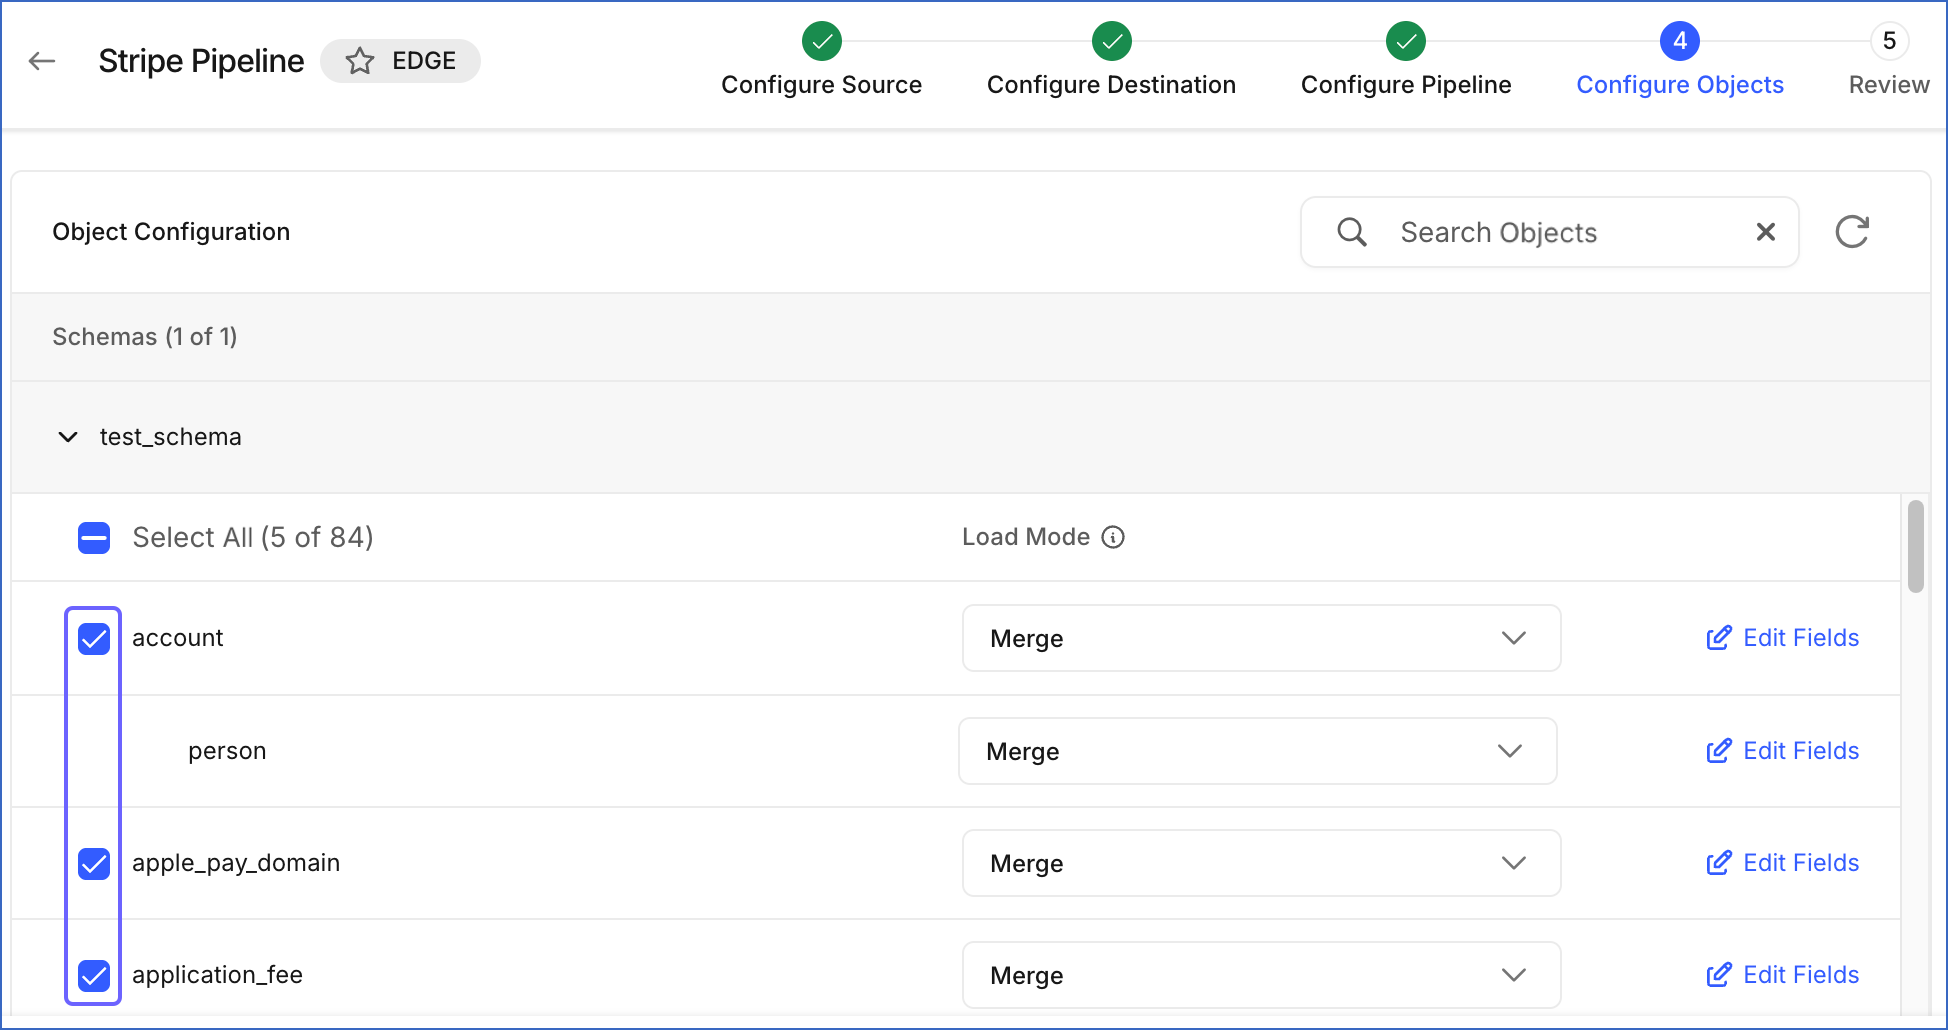Open Load Mode dropdown for application_fee
The image size is (1948, 1030).
[1261, 975]
